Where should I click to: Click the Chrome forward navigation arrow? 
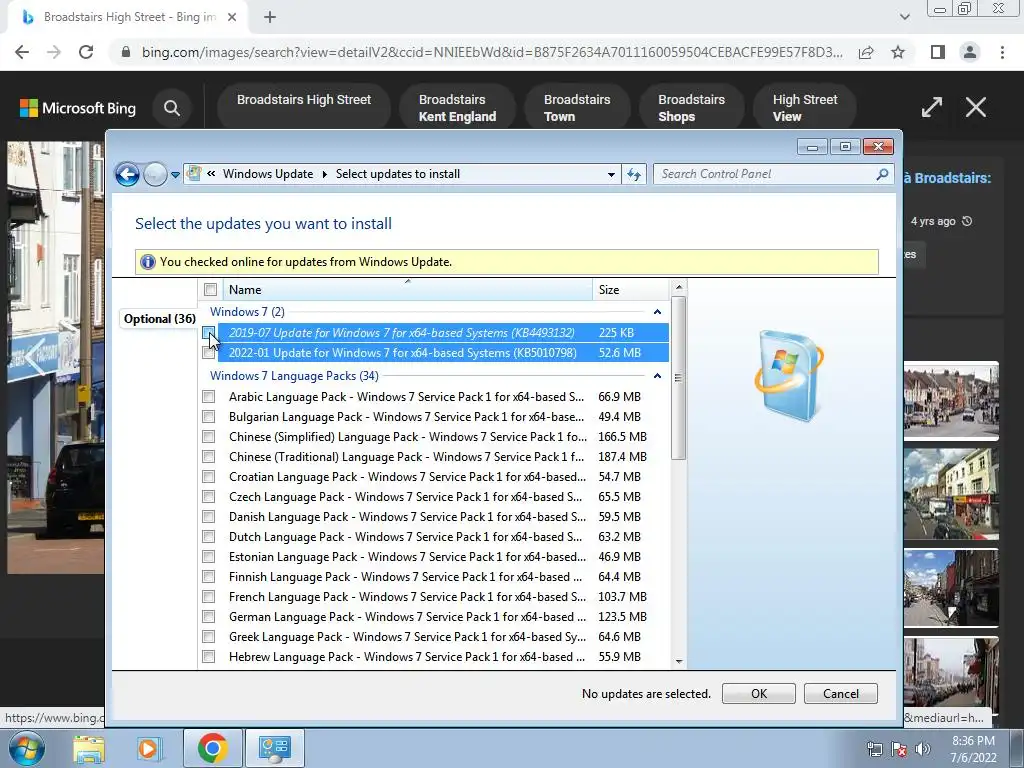tap(54, 52)
